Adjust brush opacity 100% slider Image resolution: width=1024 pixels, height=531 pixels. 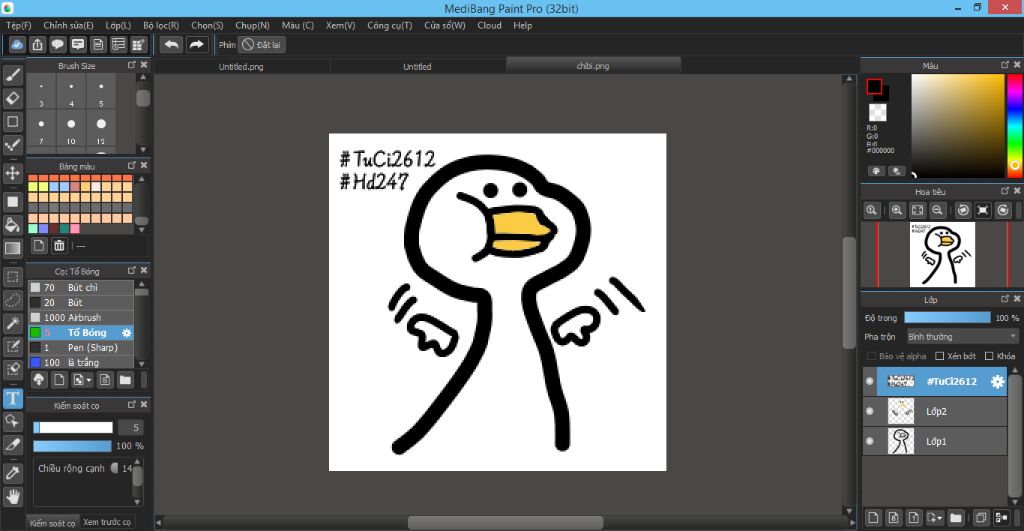(72, 446)
